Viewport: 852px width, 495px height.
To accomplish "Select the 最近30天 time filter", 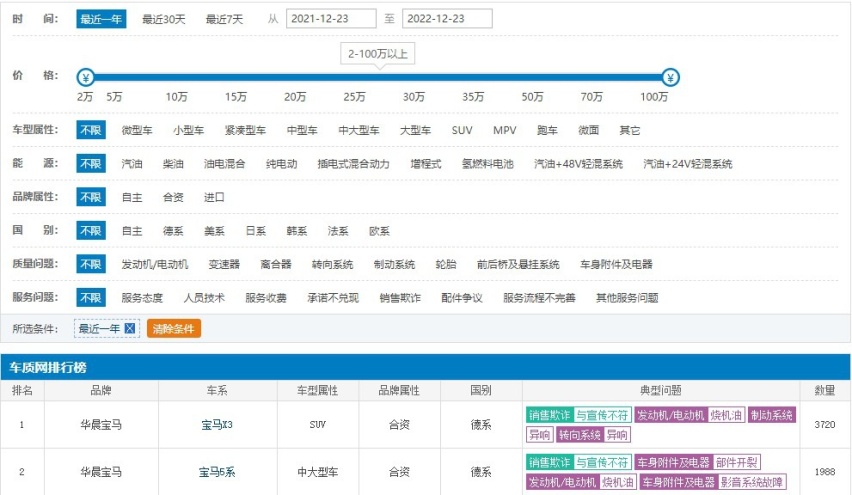I will point(164,19).
